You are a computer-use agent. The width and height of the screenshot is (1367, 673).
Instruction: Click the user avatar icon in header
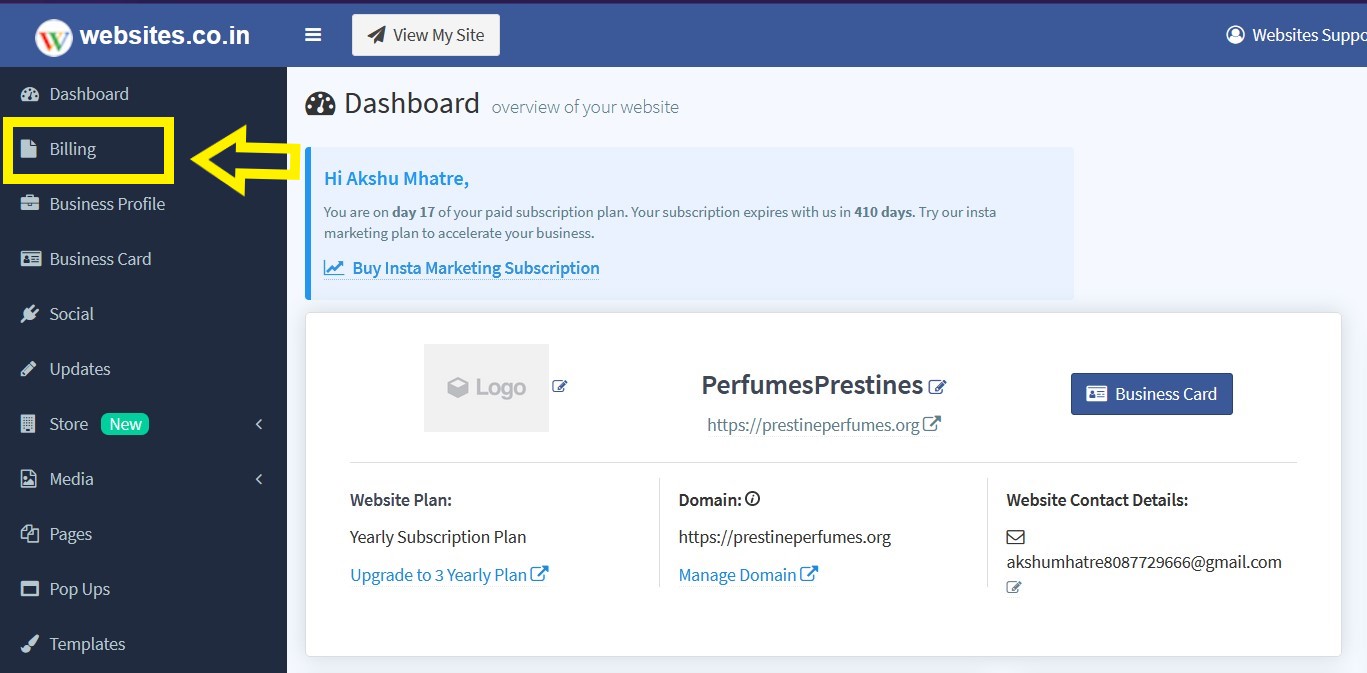point(1235,35)
